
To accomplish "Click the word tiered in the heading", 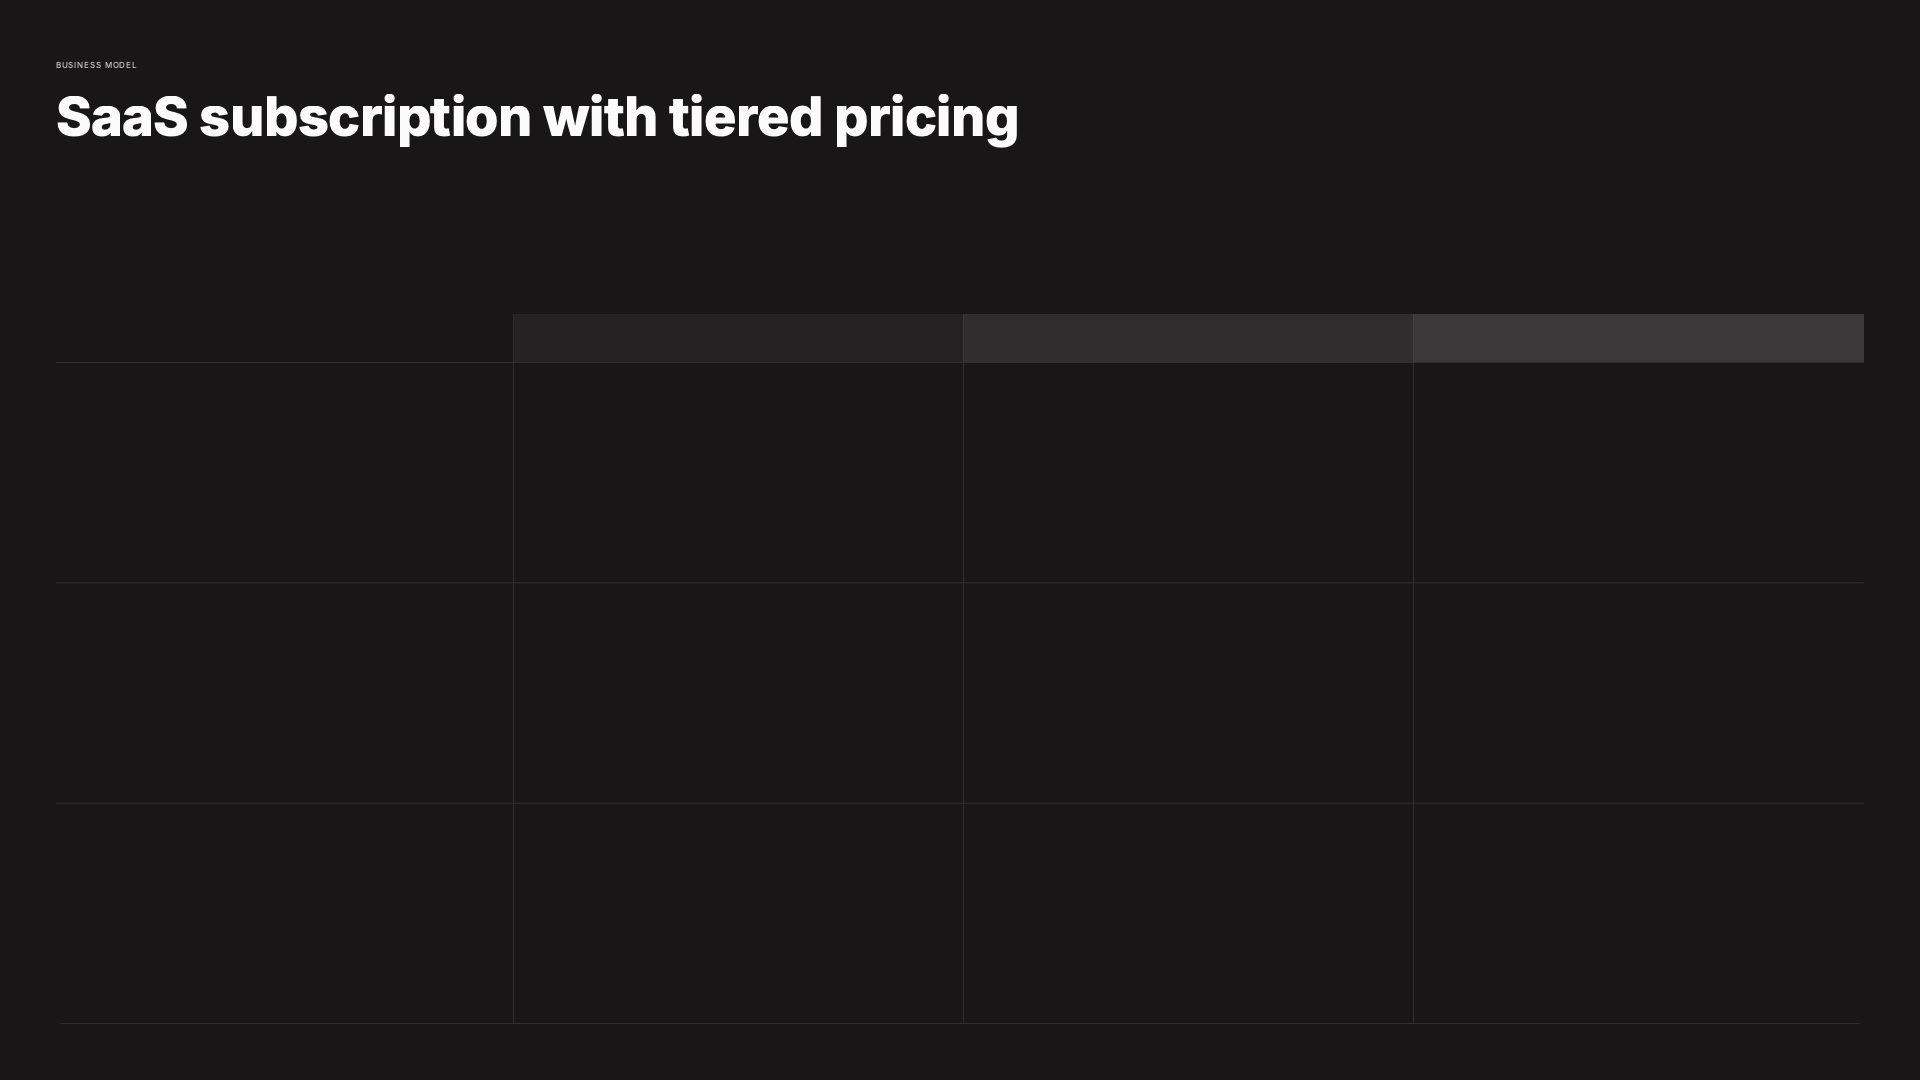I will coord(745,117).
